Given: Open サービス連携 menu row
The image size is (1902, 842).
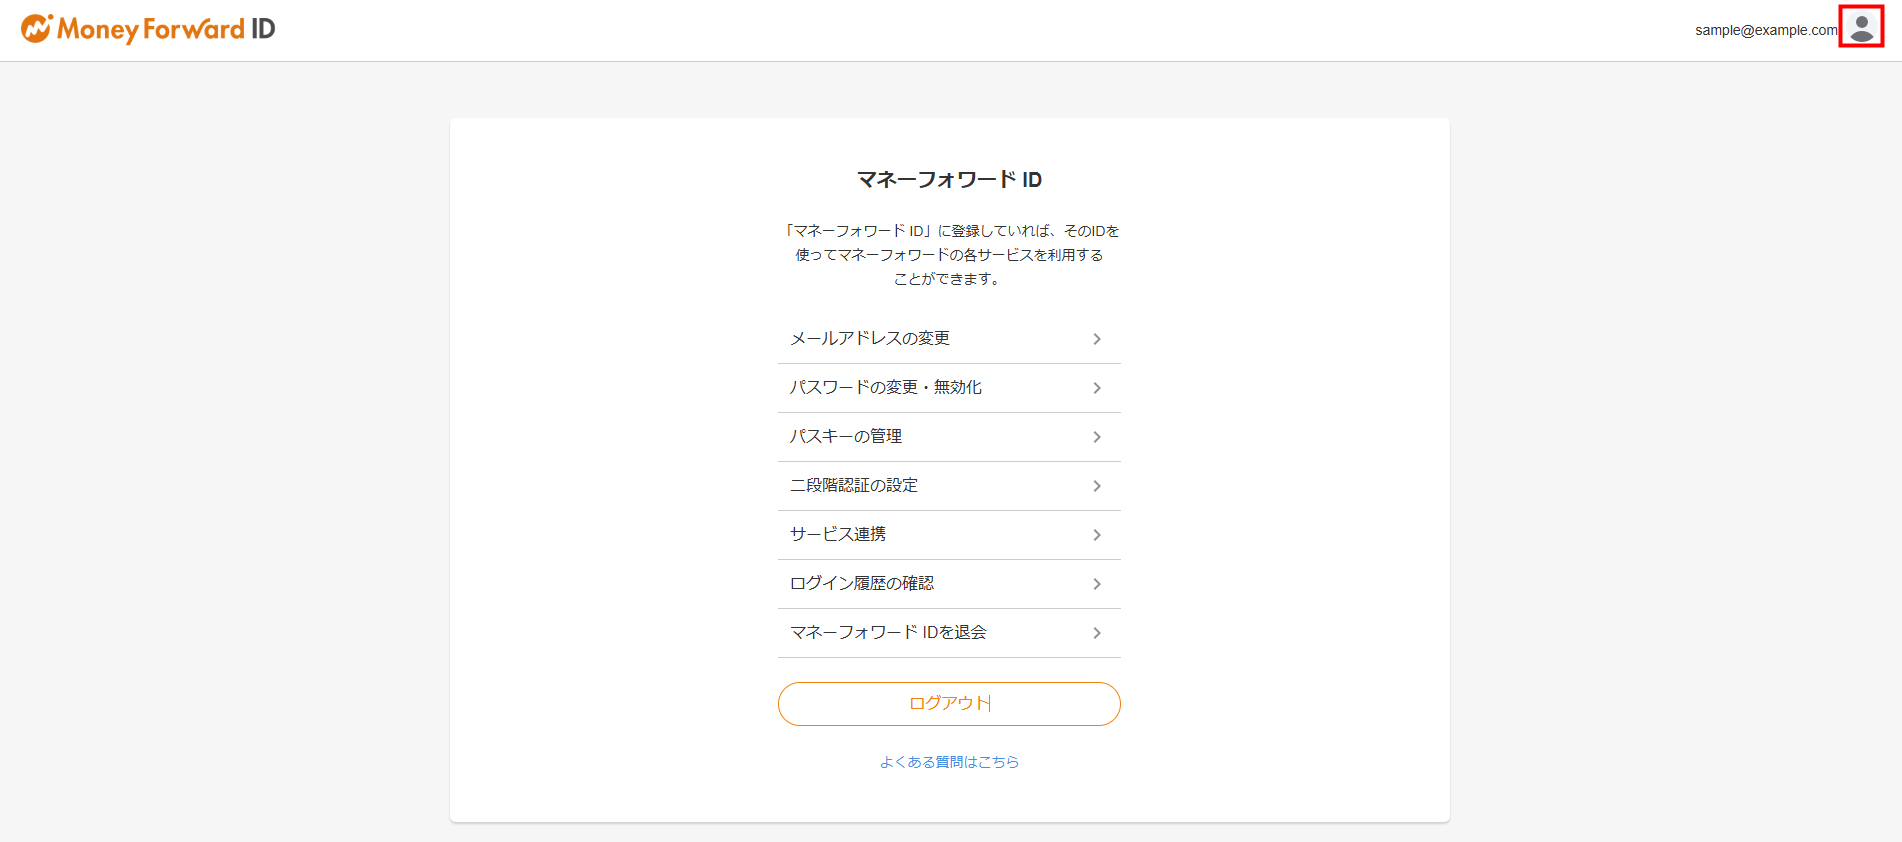Looking at the screenshot, I should click(949, 535).
